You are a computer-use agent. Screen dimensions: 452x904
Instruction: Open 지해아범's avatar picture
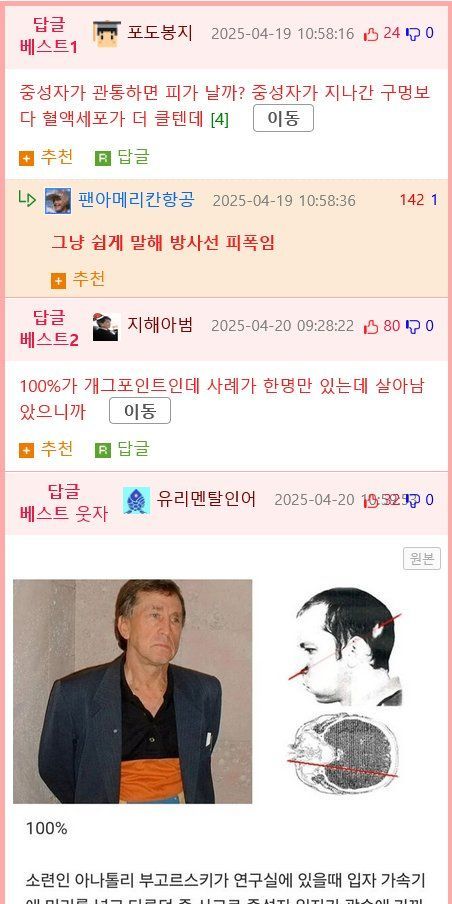click(x=107, y=327)
